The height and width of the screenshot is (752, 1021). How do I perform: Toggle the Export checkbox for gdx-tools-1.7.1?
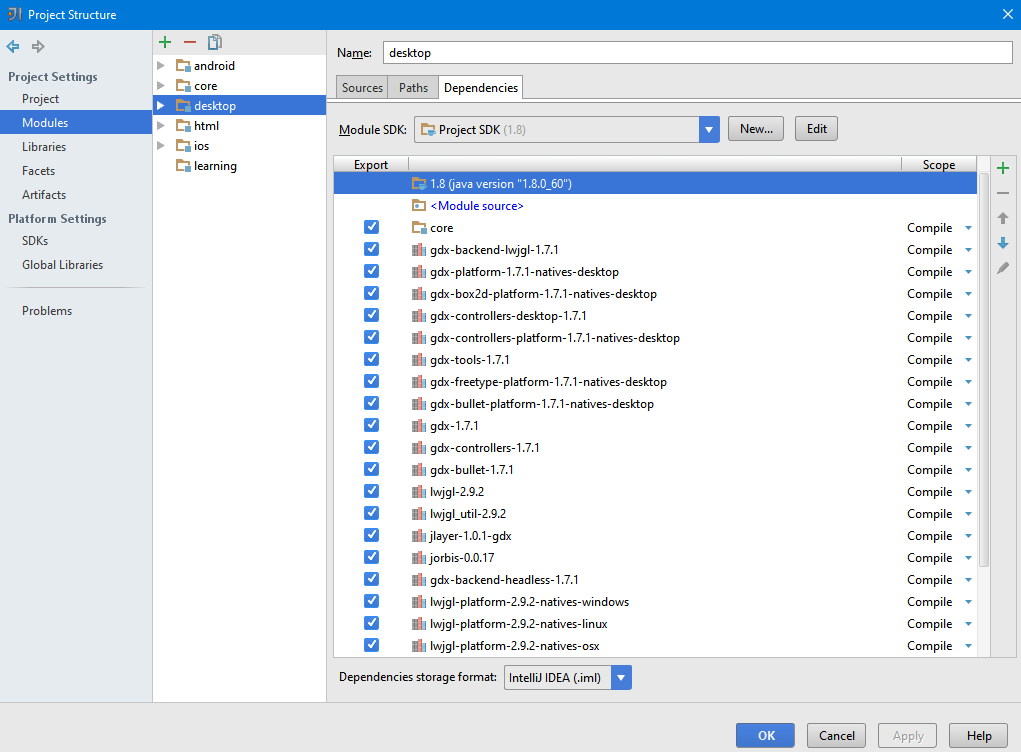(371, 359)
